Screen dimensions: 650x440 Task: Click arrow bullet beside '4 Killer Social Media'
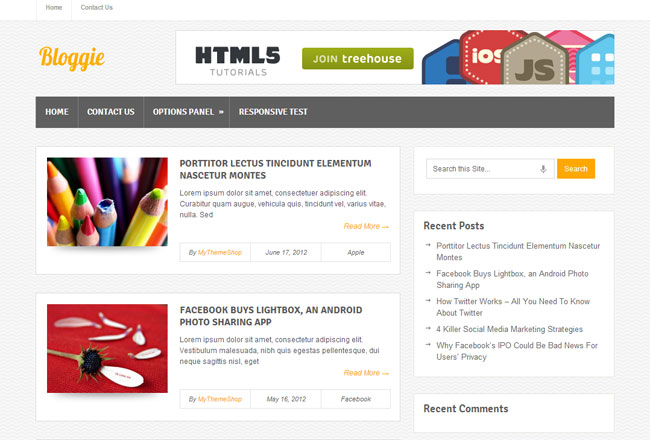coord(428,328)
